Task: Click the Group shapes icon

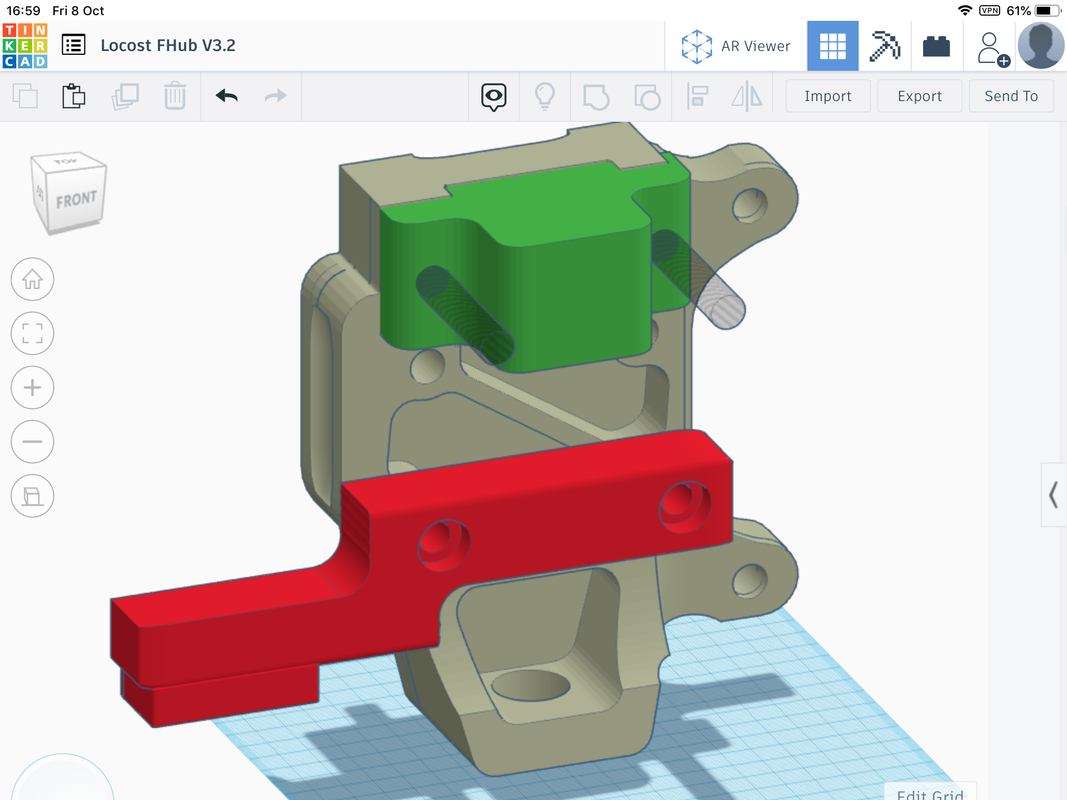Action: 596,97
